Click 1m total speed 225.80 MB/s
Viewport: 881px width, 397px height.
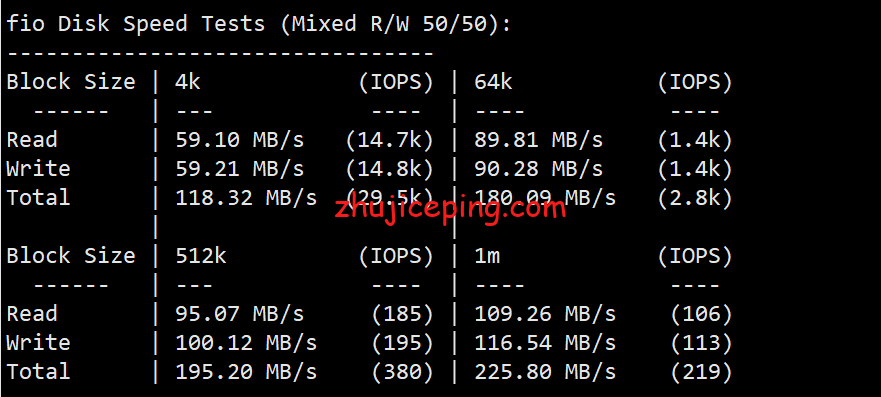[x=545, y=372]
